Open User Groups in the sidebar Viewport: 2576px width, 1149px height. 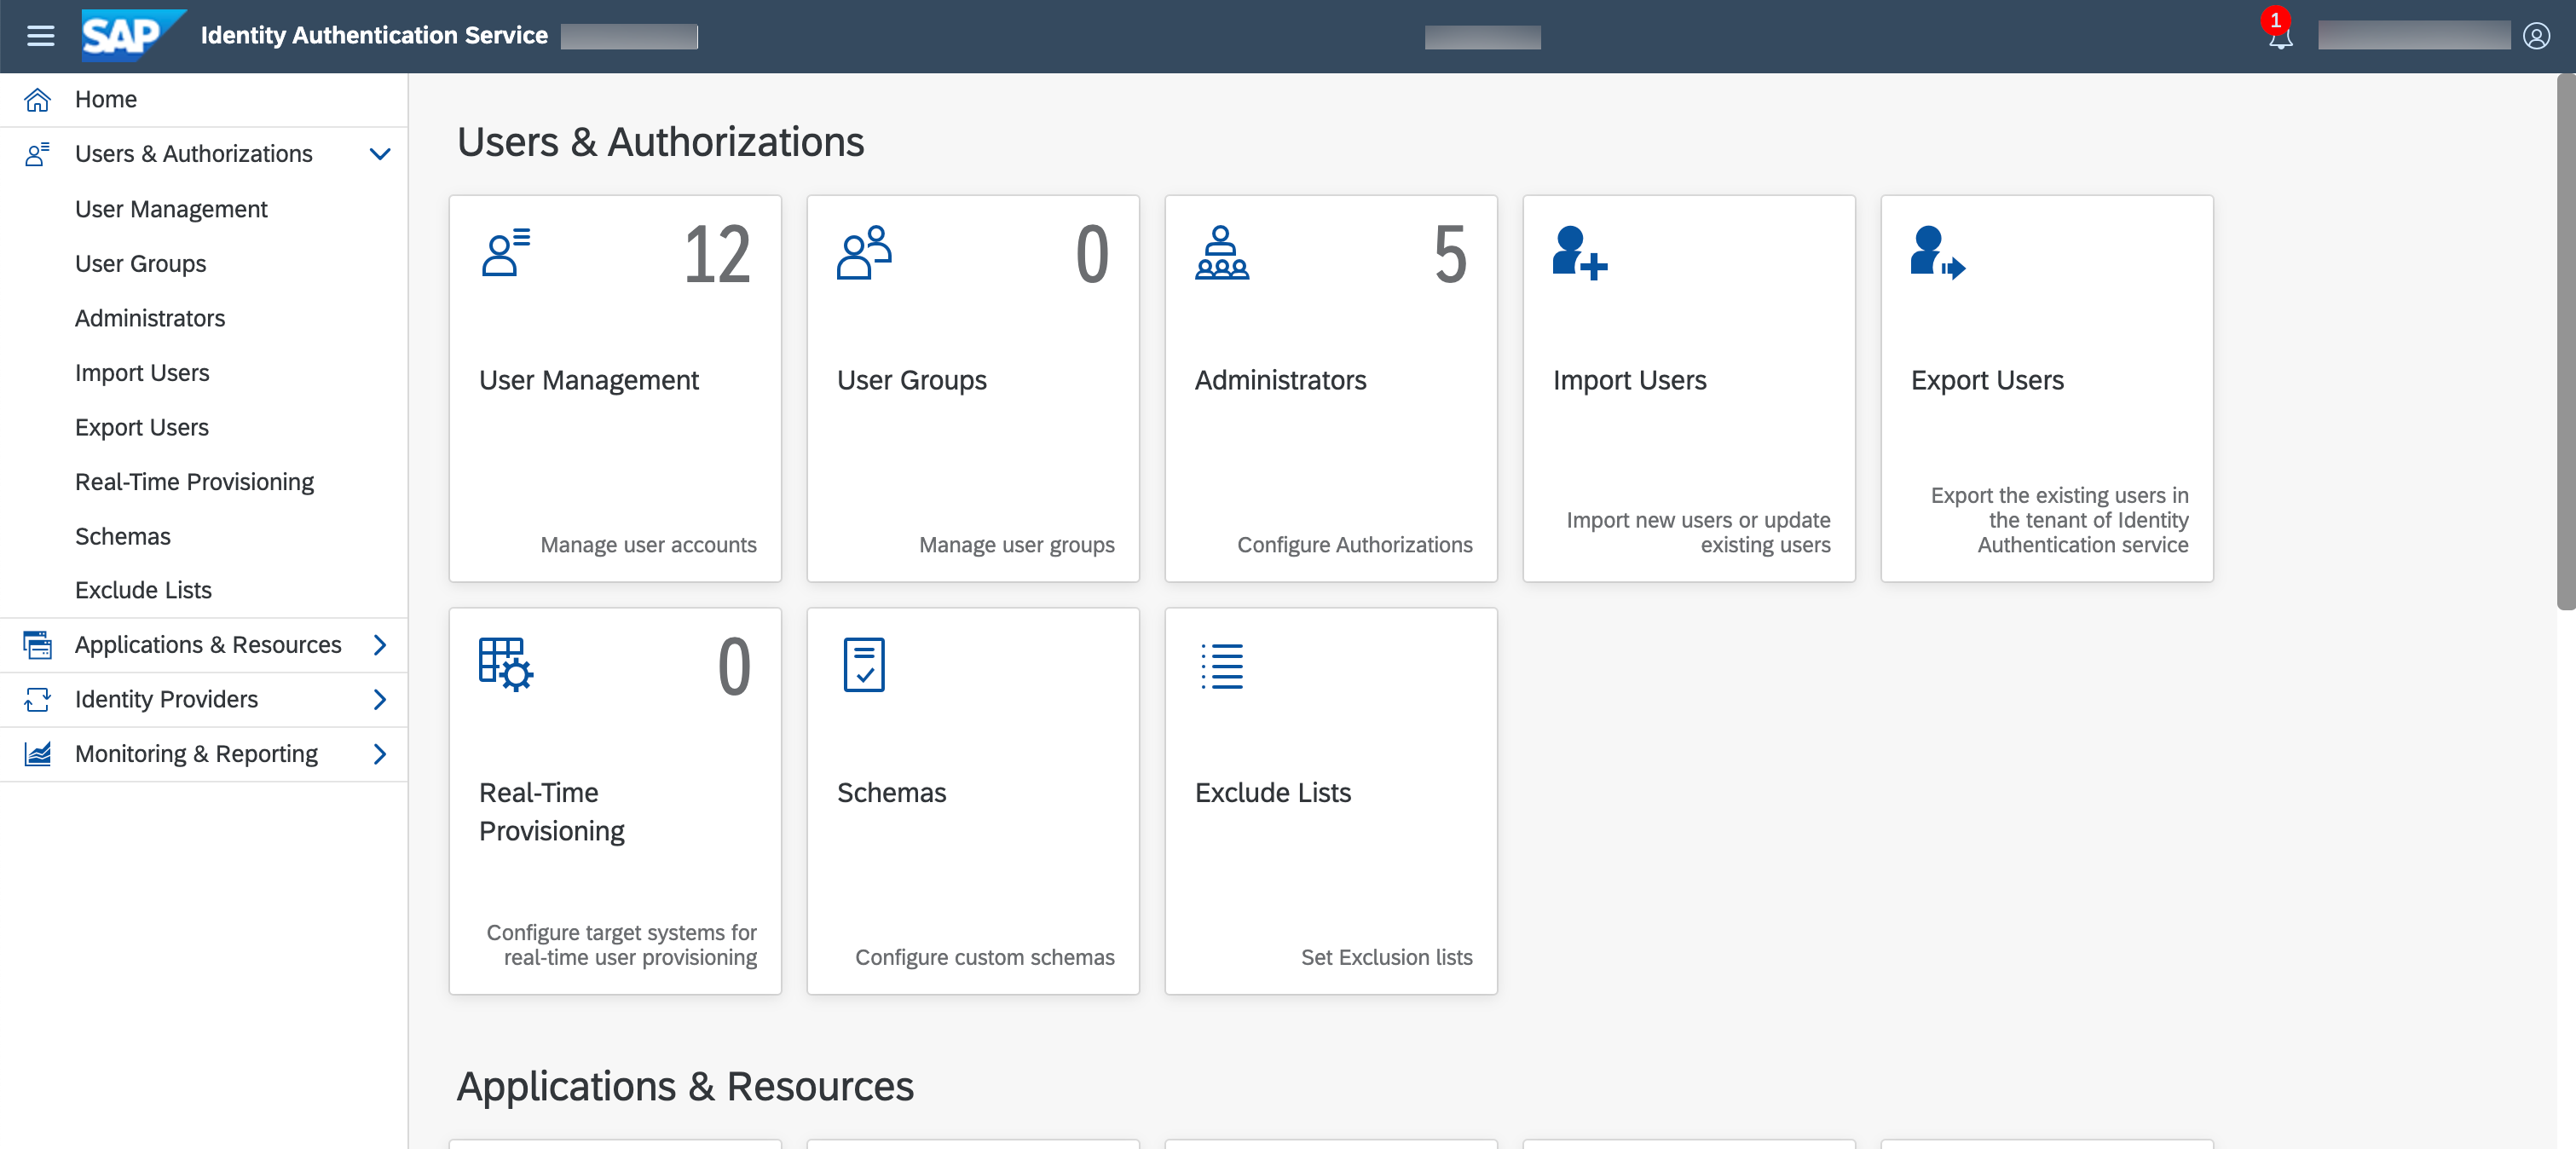tap(204, 264)
